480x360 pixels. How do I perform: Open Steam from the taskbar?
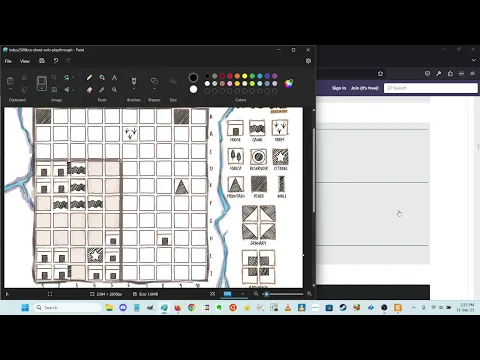(x=343, y=308)
